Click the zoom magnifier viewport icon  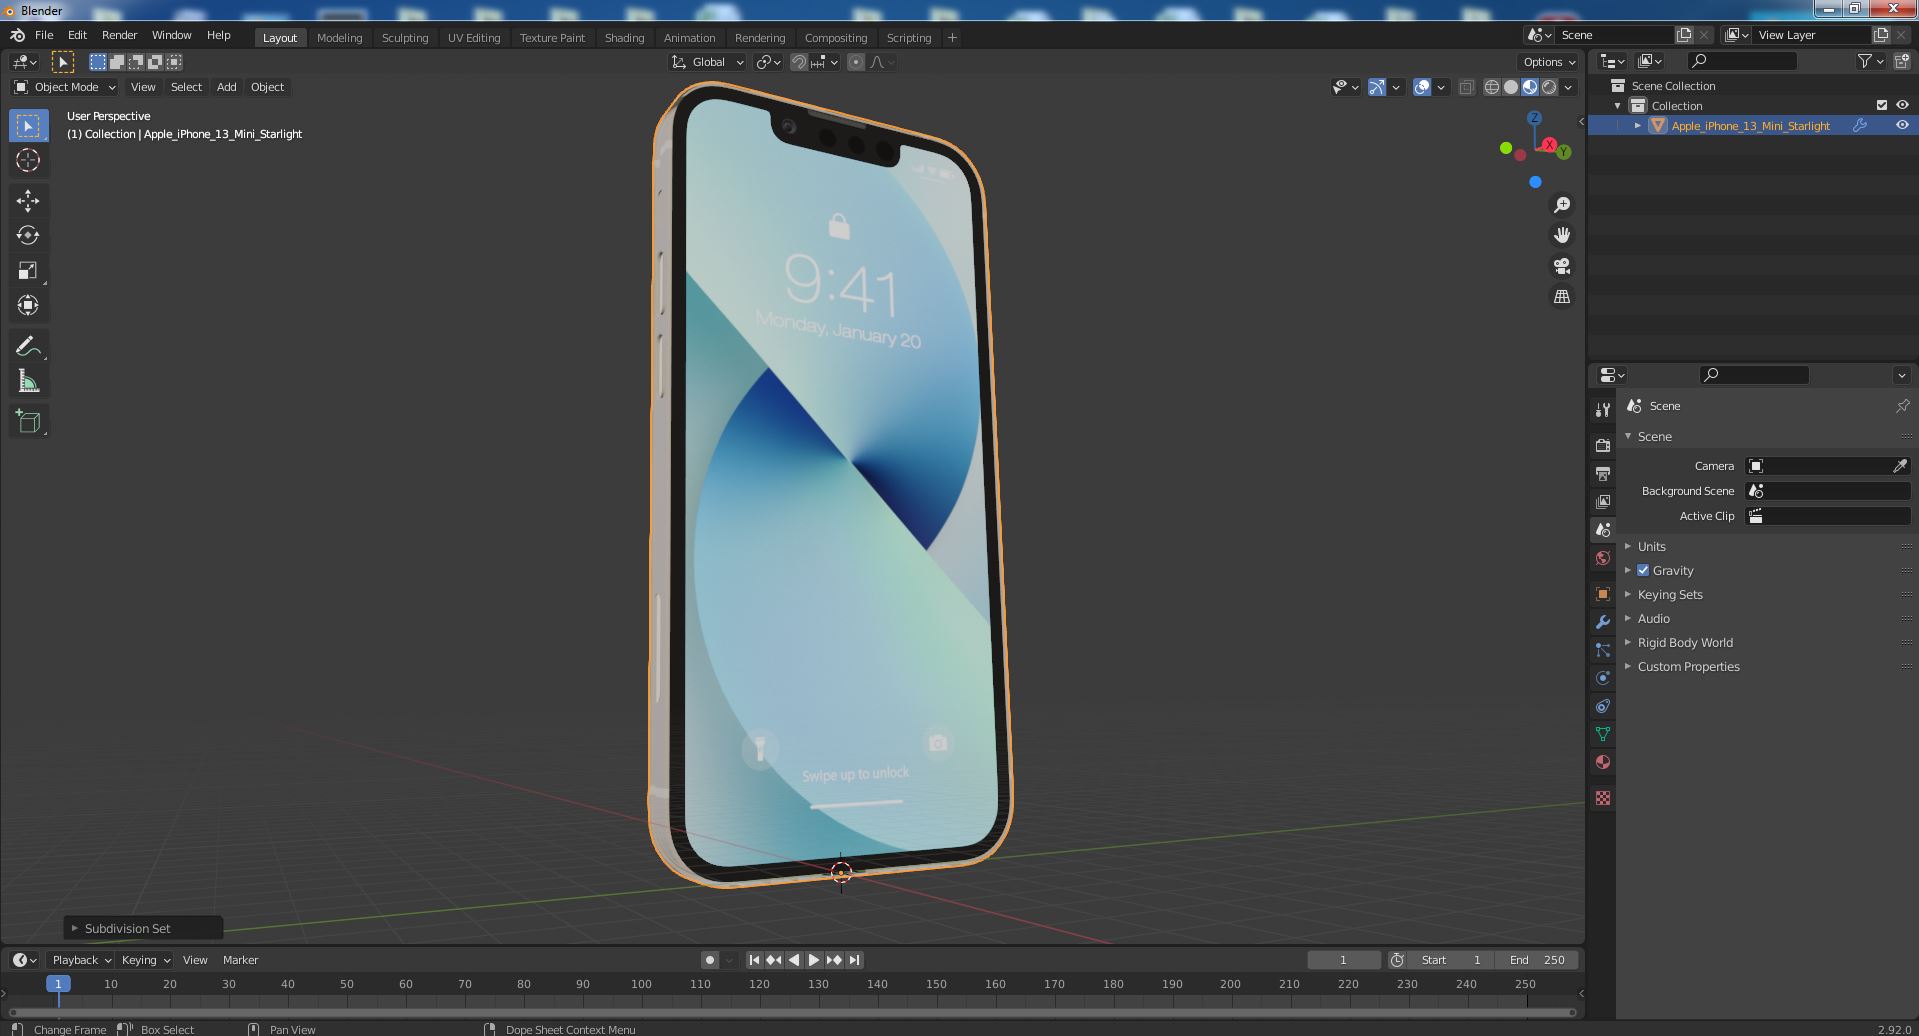[1561, 205]
